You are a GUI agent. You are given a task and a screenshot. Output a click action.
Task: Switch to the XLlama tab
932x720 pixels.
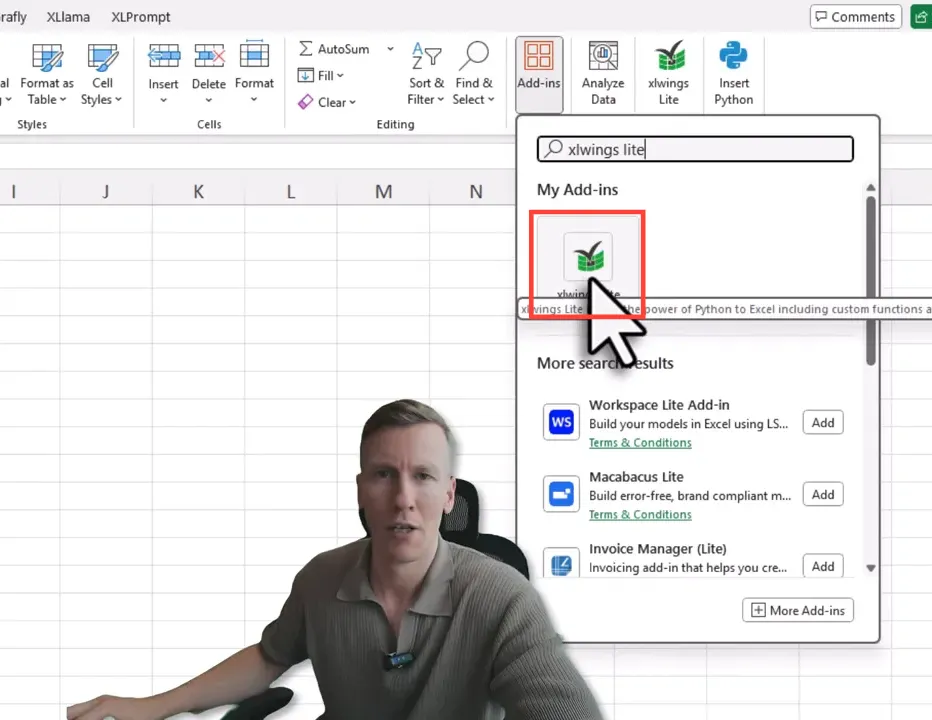(68, 17)
